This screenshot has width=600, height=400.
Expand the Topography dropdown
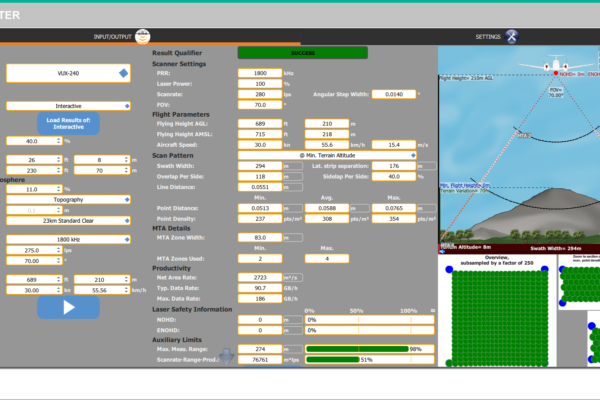[x=69, y=199]
